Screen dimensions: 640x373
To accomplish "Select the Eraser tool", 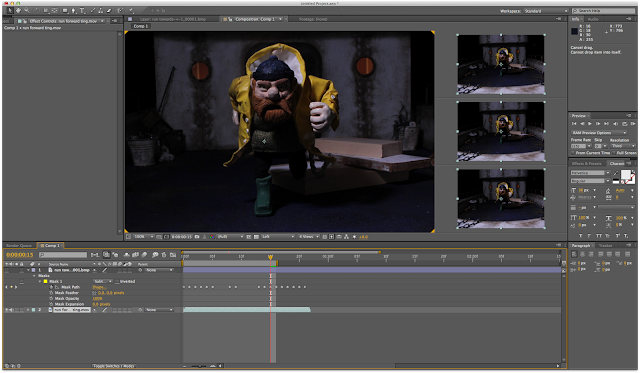I will [109, 11].
